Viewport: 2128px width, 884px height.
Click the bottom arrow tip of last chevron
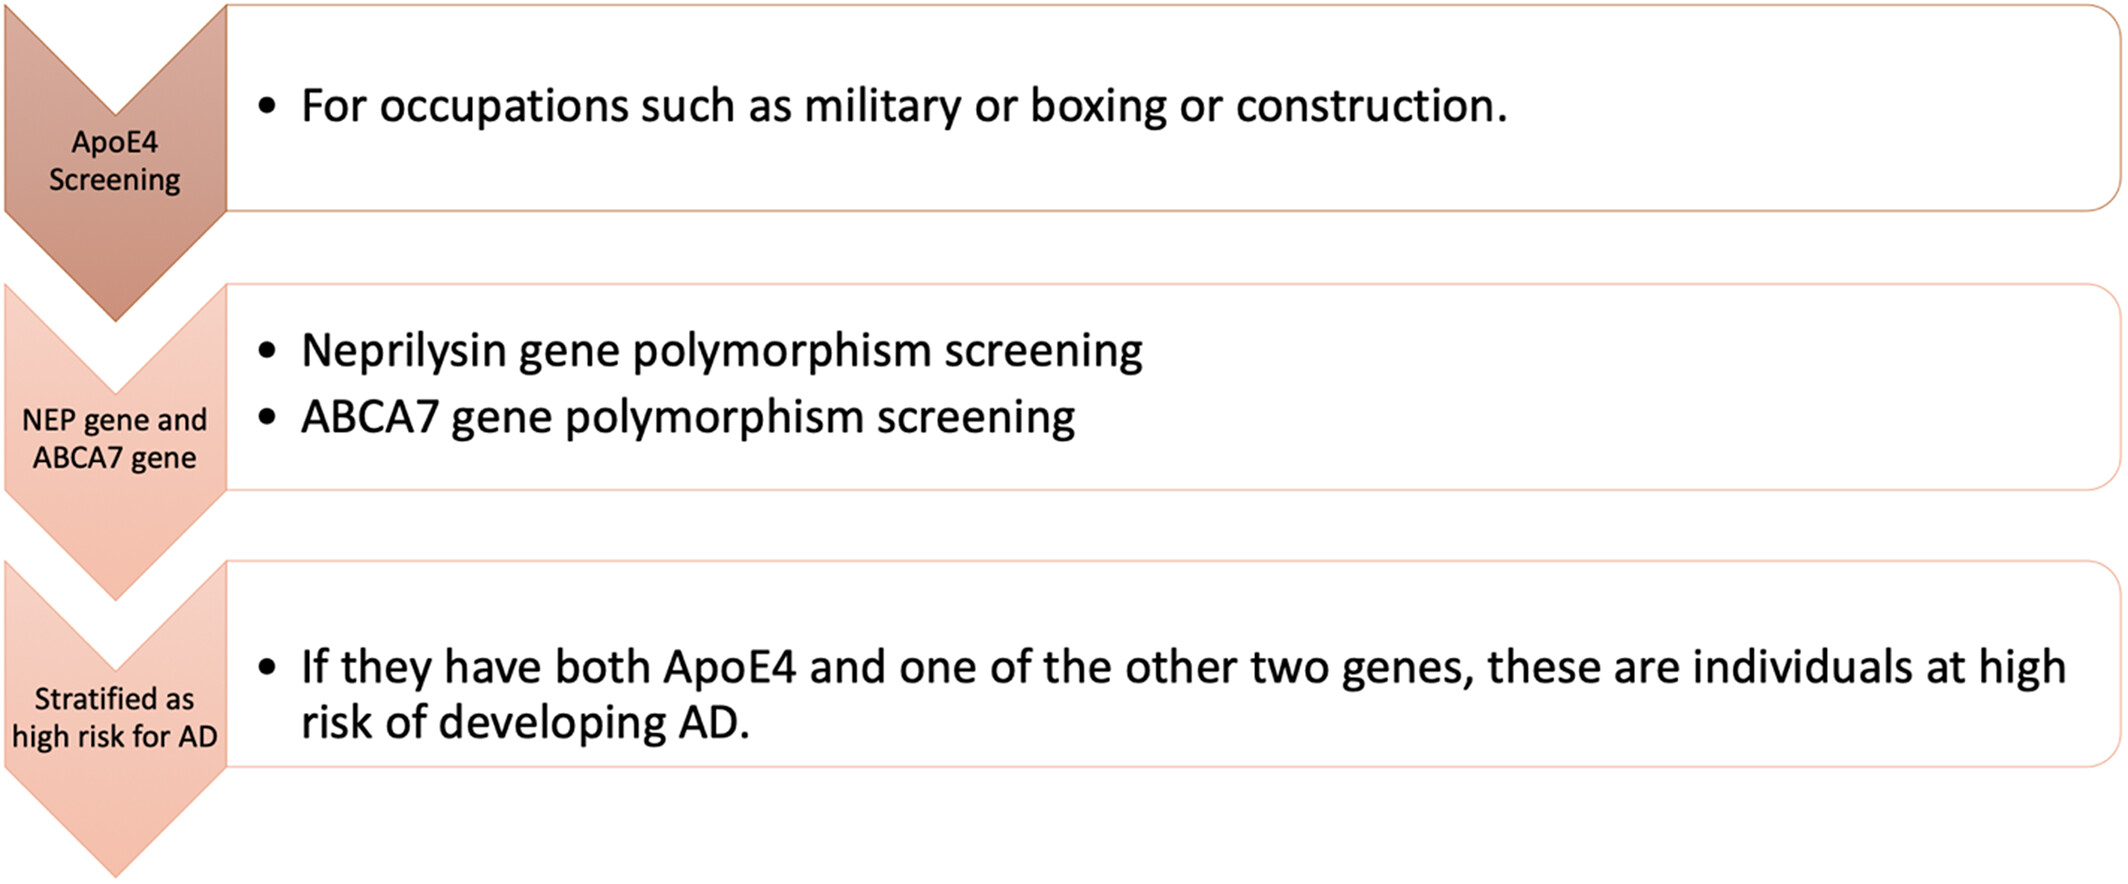point(115,853)
